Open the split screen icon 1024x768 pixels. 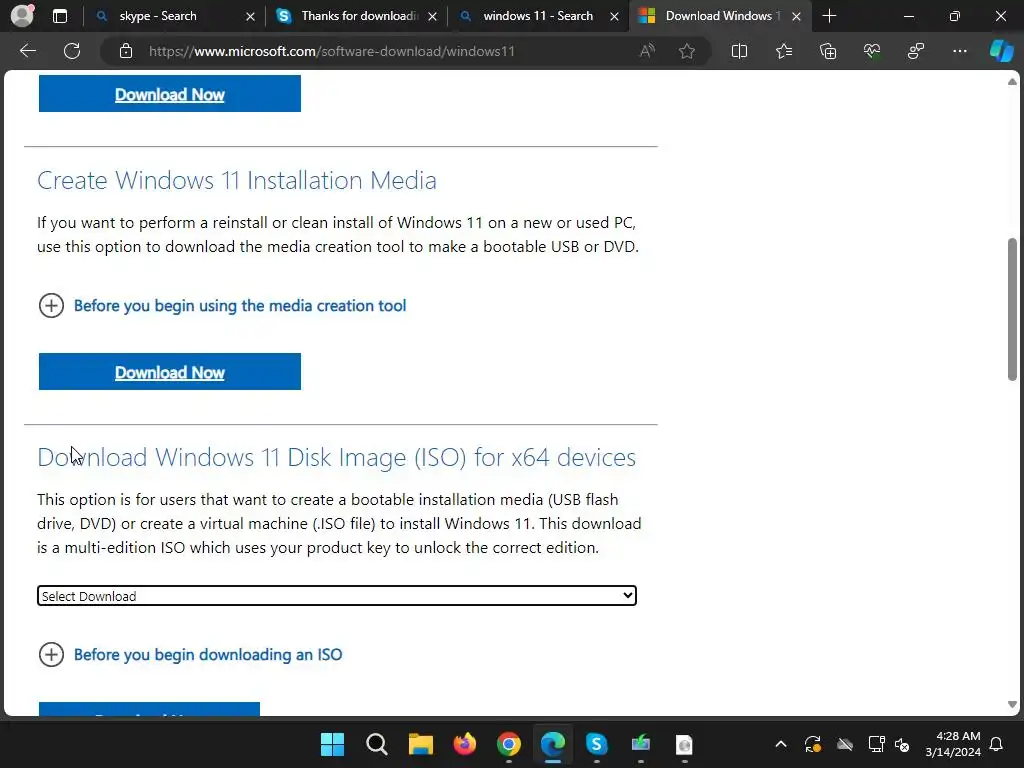739,51
